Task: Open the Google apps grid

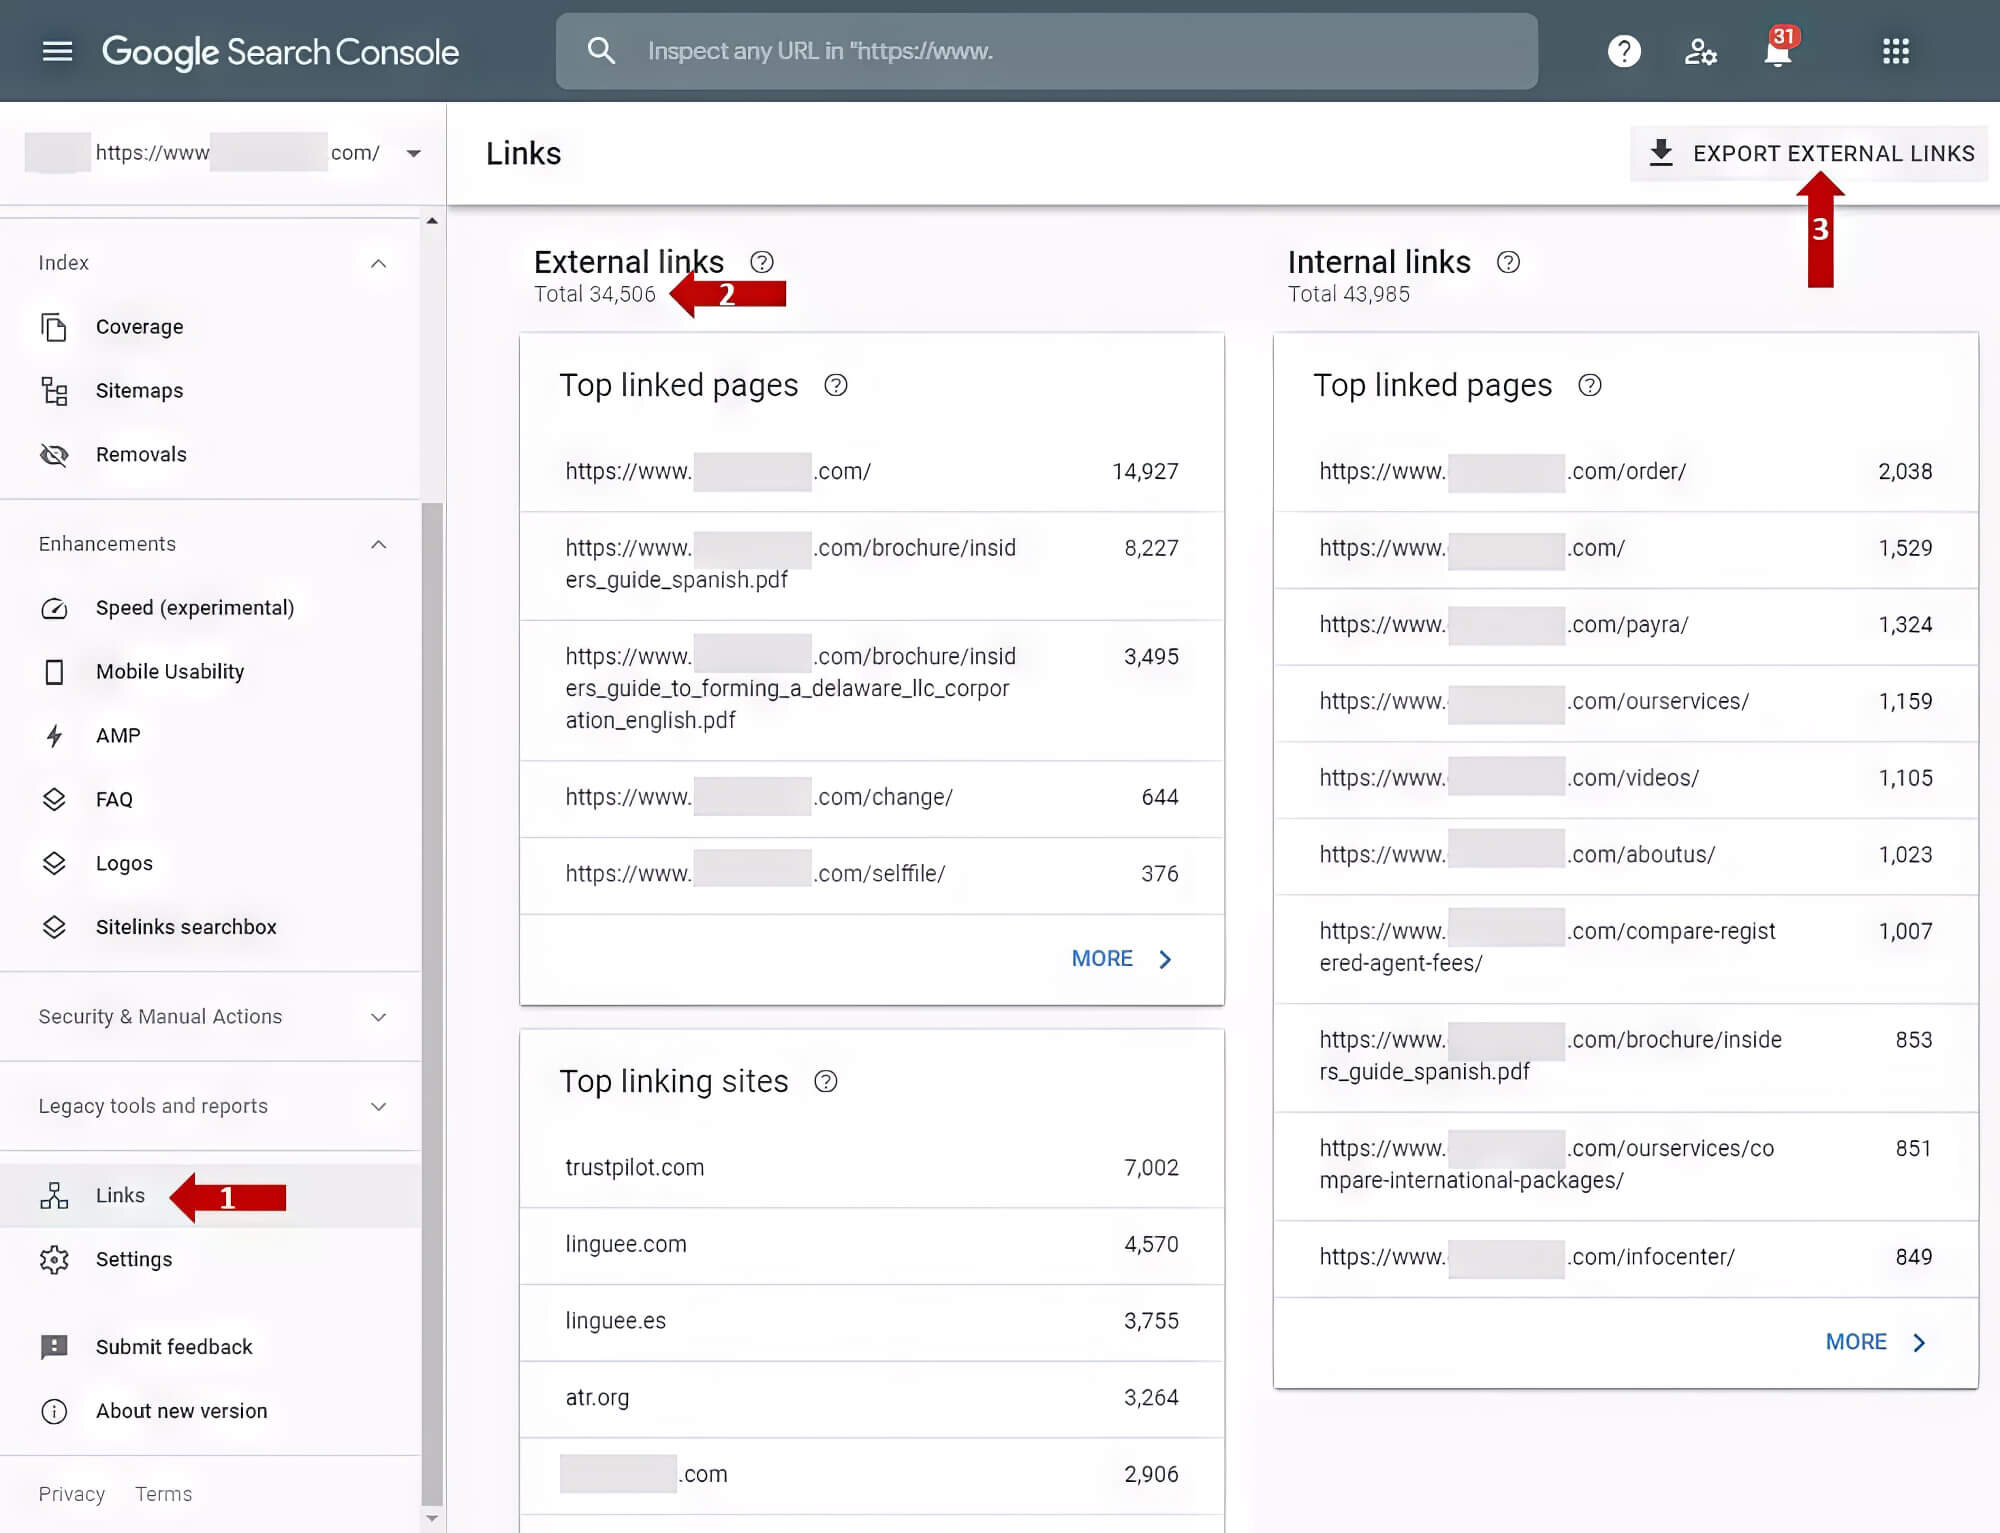Action: click(x=1896, y=51)
